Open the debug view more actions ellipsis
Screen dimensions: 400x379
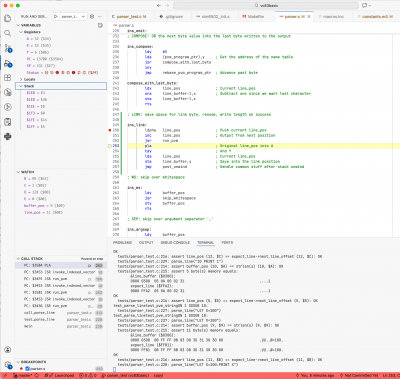[x=100, y=16]
